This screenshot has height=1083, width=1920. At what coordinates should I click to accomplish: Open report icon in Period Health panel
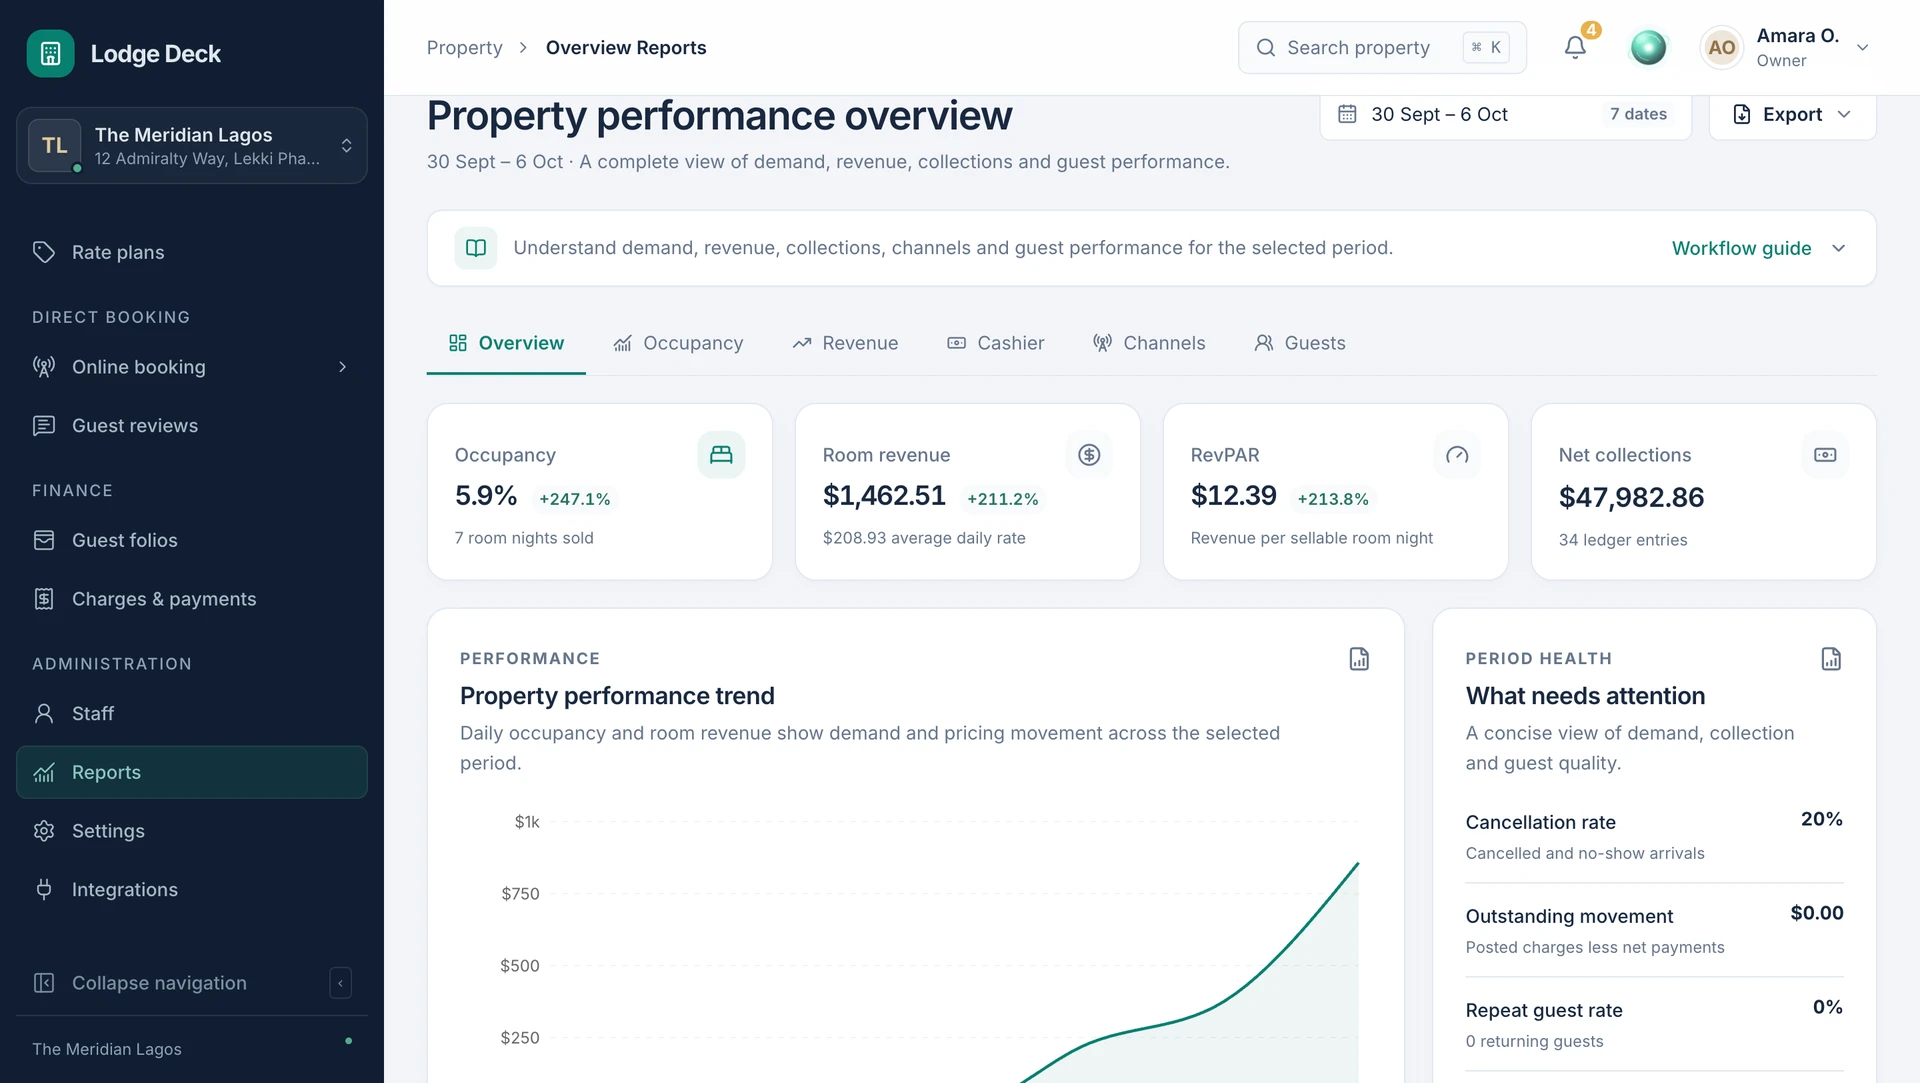coord(1831,659)
